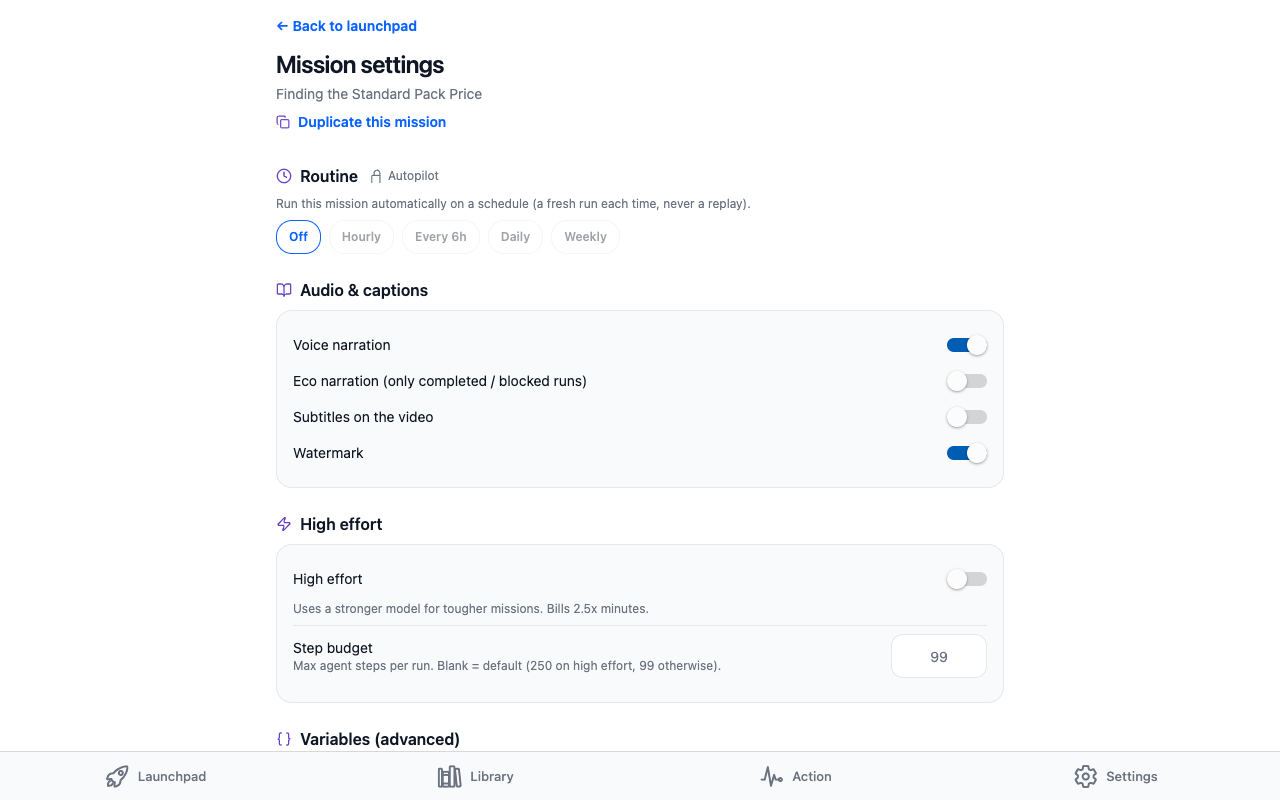Disable the Voice narration toggle
This screenshot has width=1280, height=800.
pos(967,345)
